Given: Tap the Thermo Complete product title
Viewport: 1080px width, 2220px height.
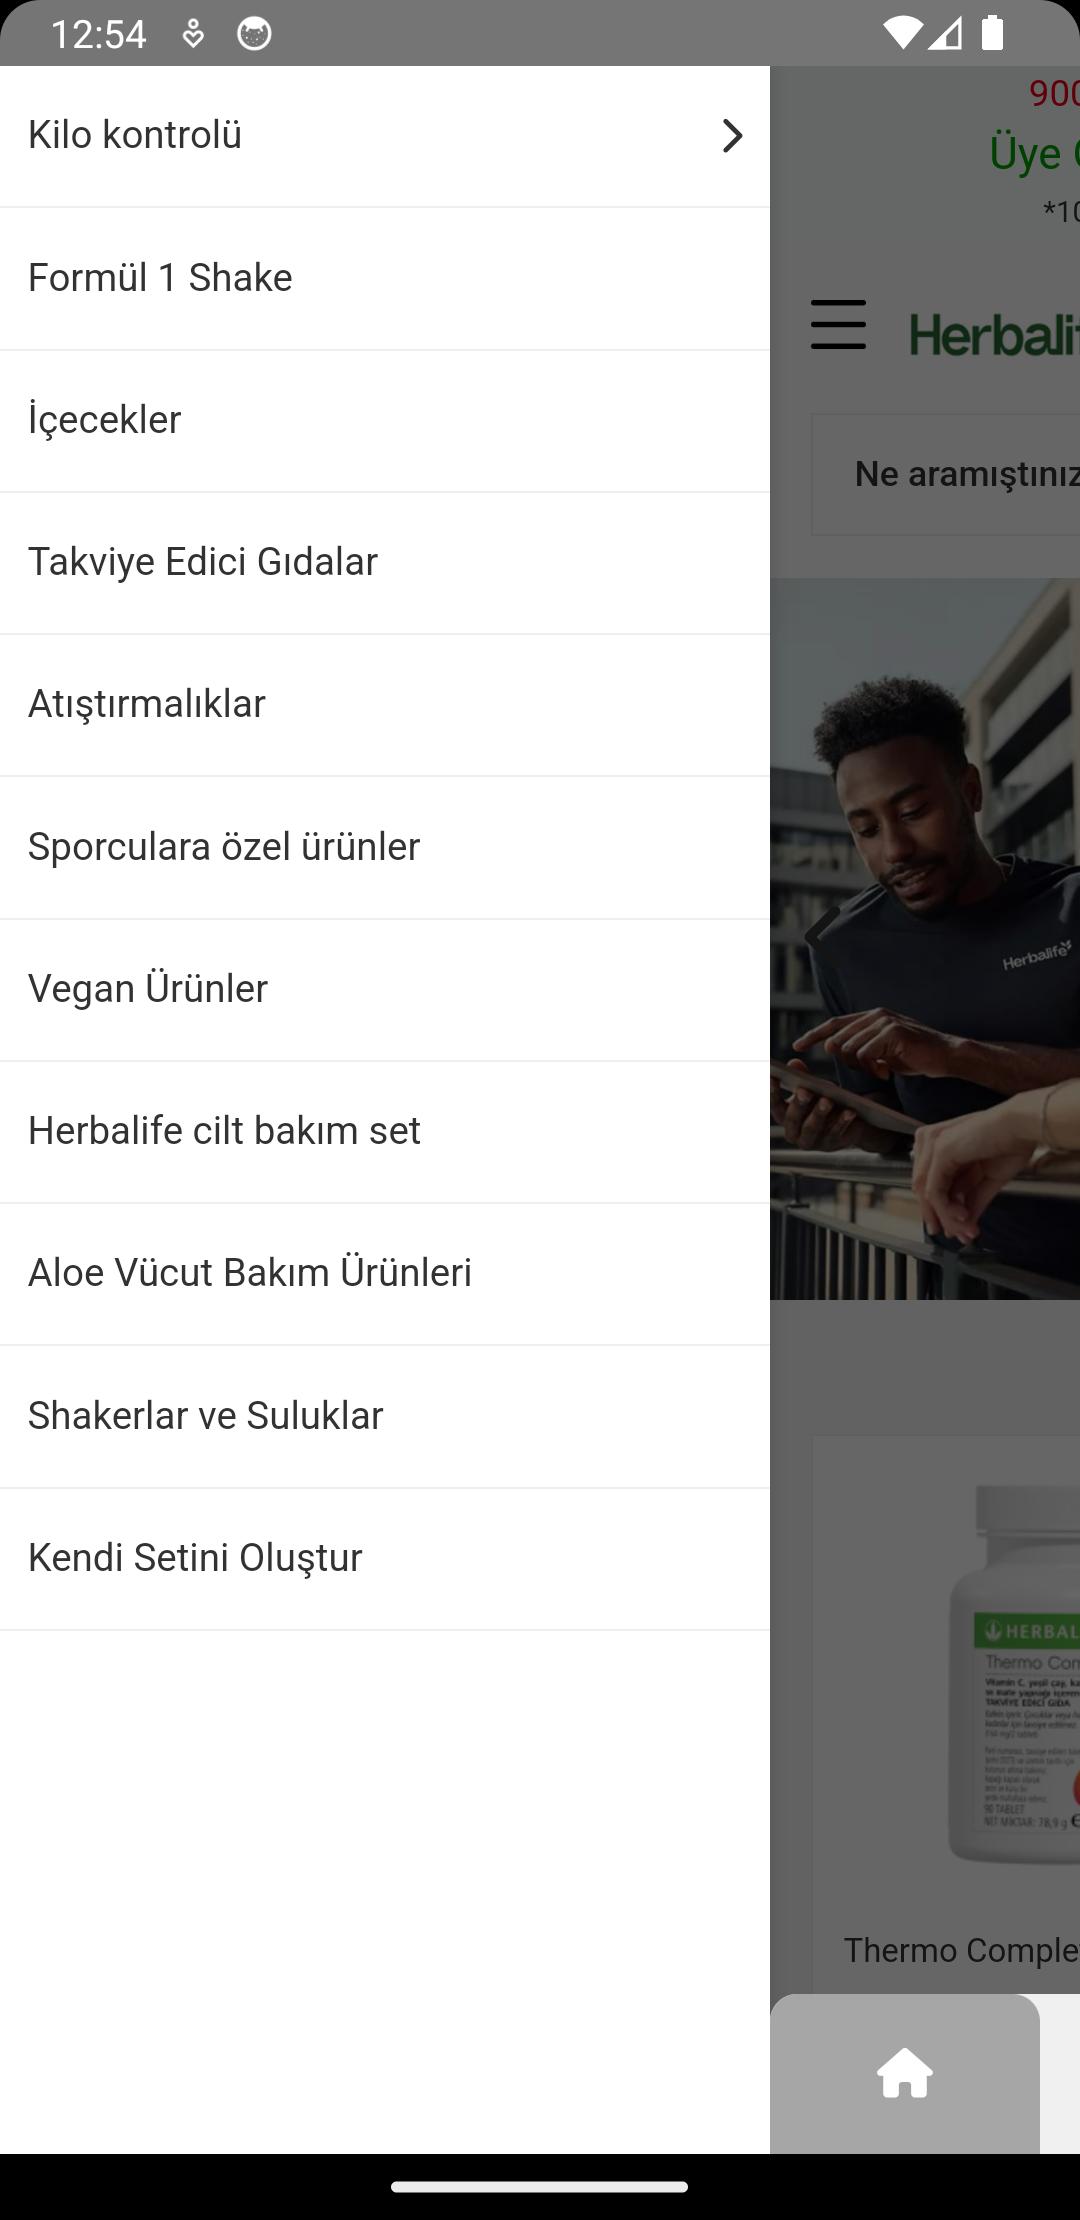Looking at the screenshot, I should click(961, 1949).
